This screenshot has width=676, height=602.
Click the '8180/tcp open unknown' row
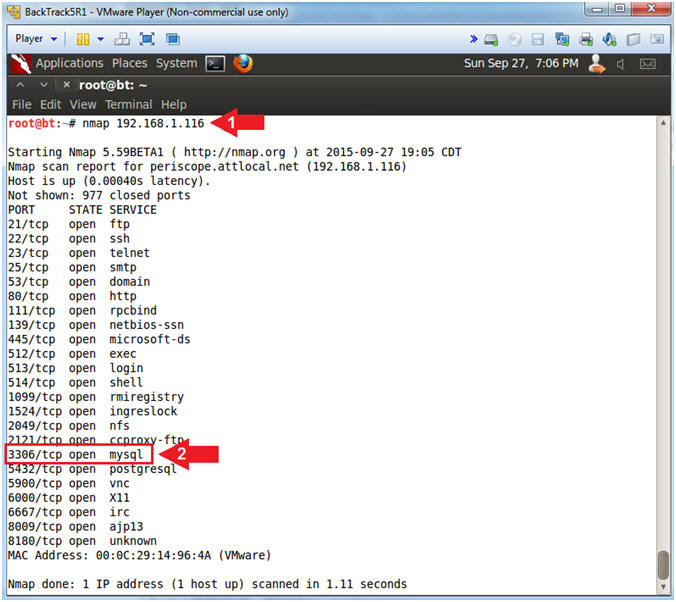click(82, 541)
